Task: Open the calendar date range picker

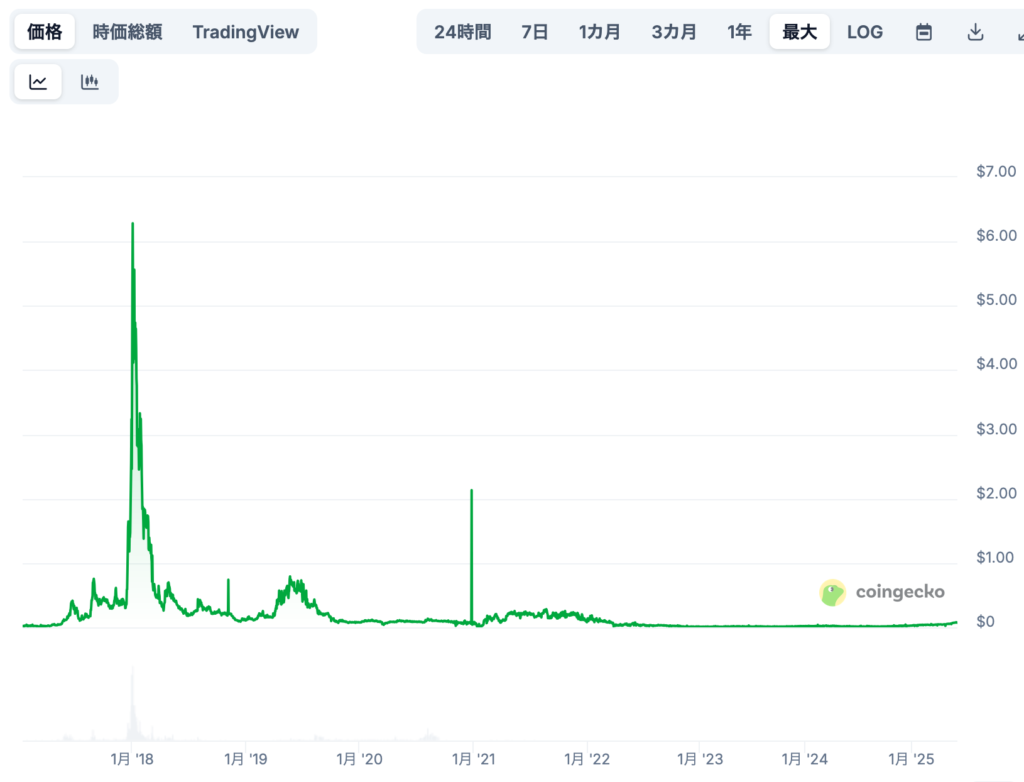Action: click(x=923, y=31)
